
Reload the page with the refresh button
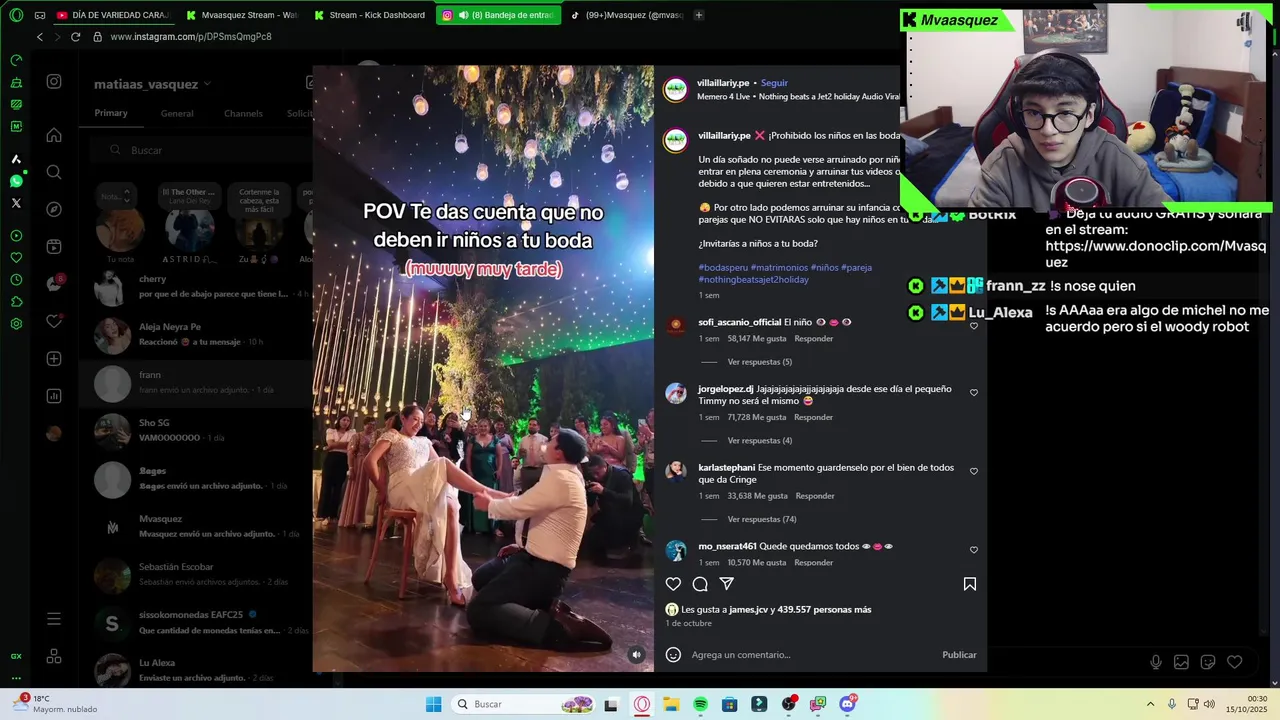click(75, 37)
